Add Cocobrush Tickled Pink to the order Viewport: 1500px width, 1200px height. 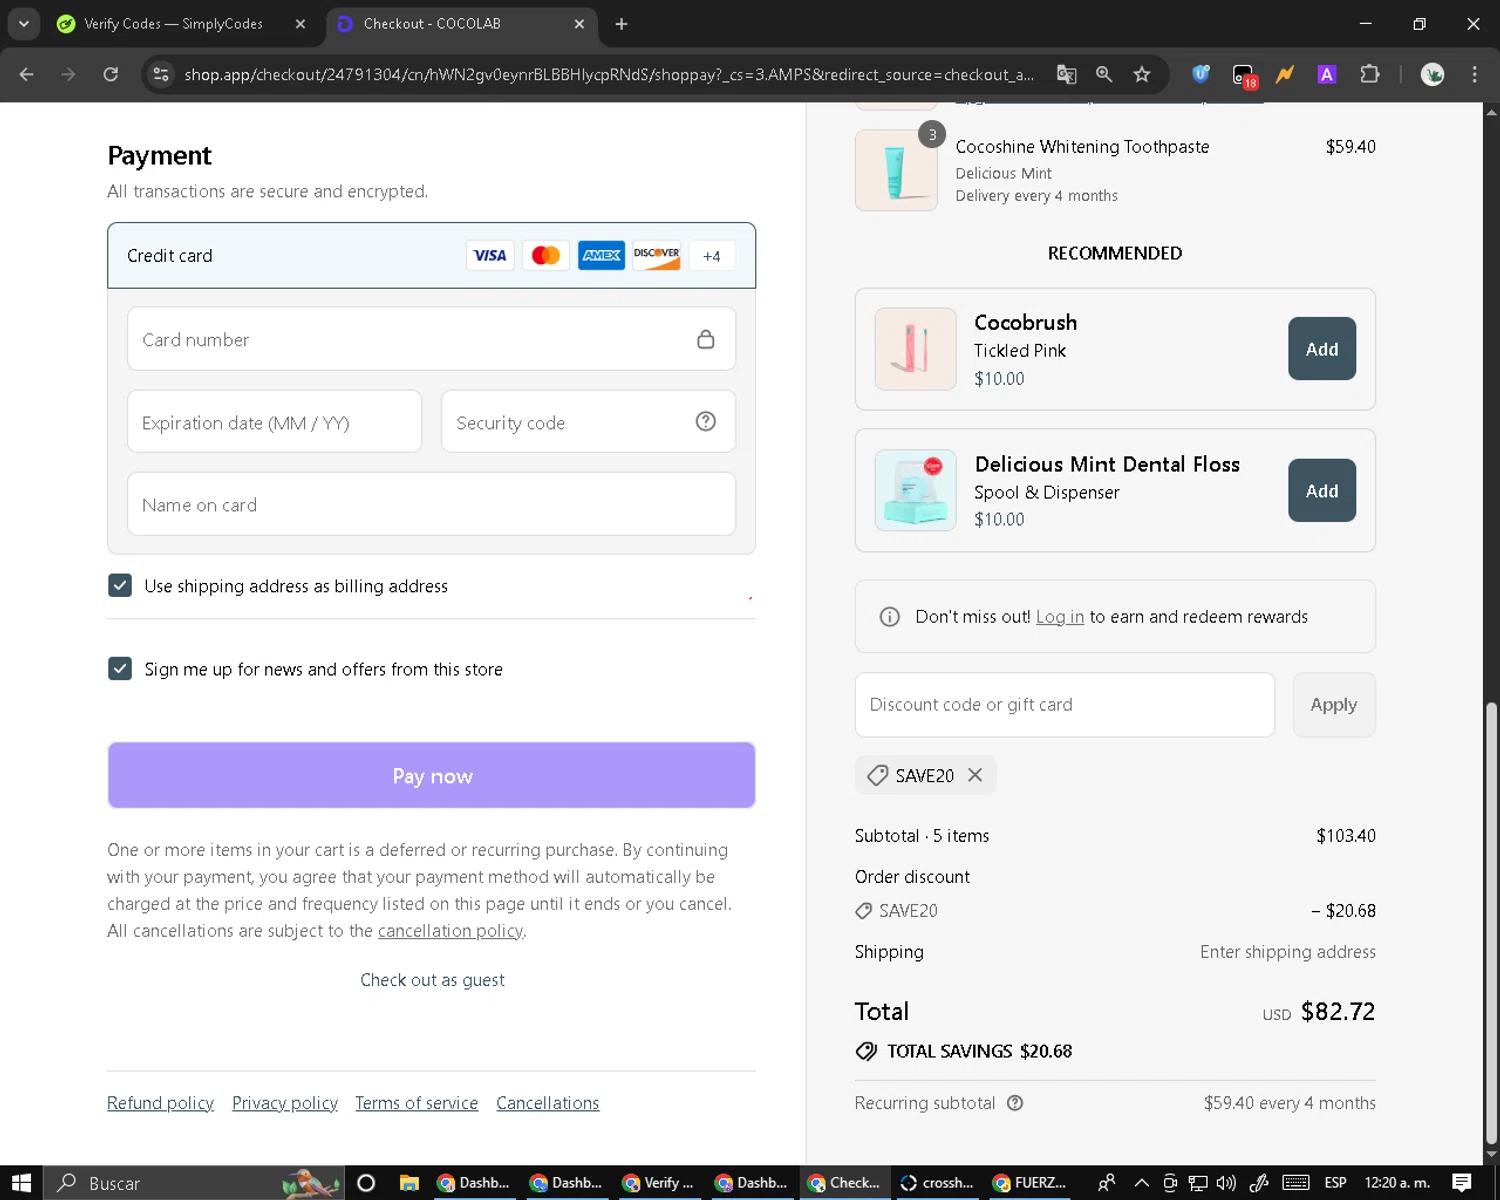(1322, 349)
